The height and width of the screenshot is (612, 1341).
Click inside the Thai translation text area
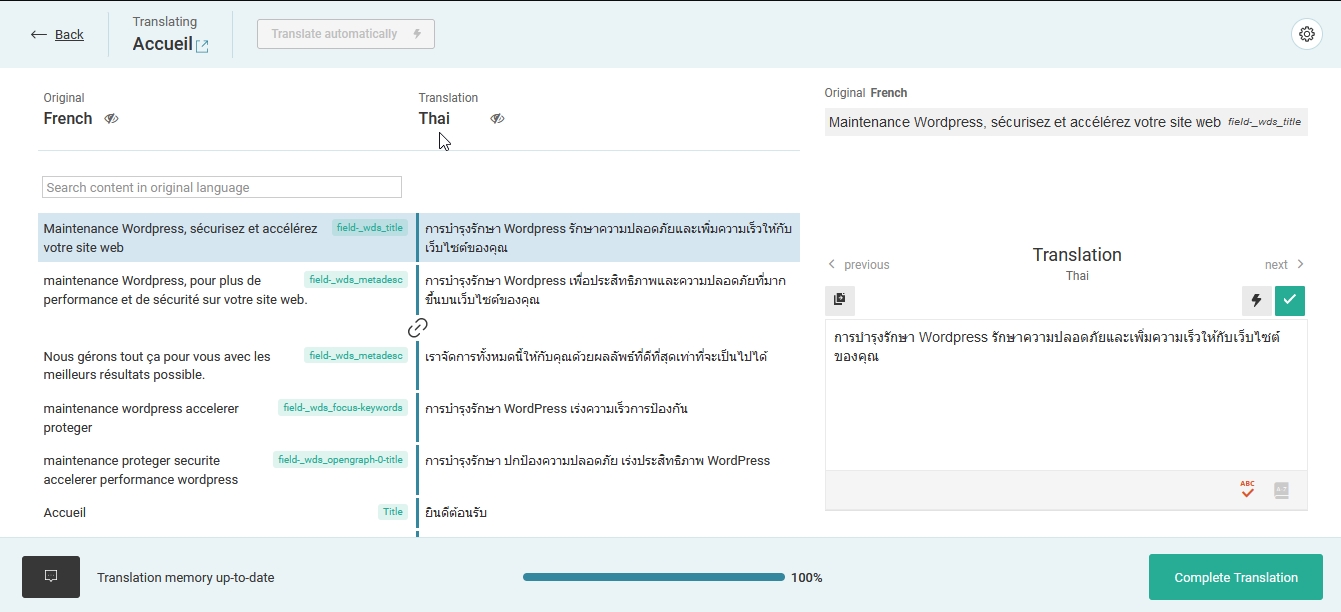pyautogui.click(x=1066, y=395)
